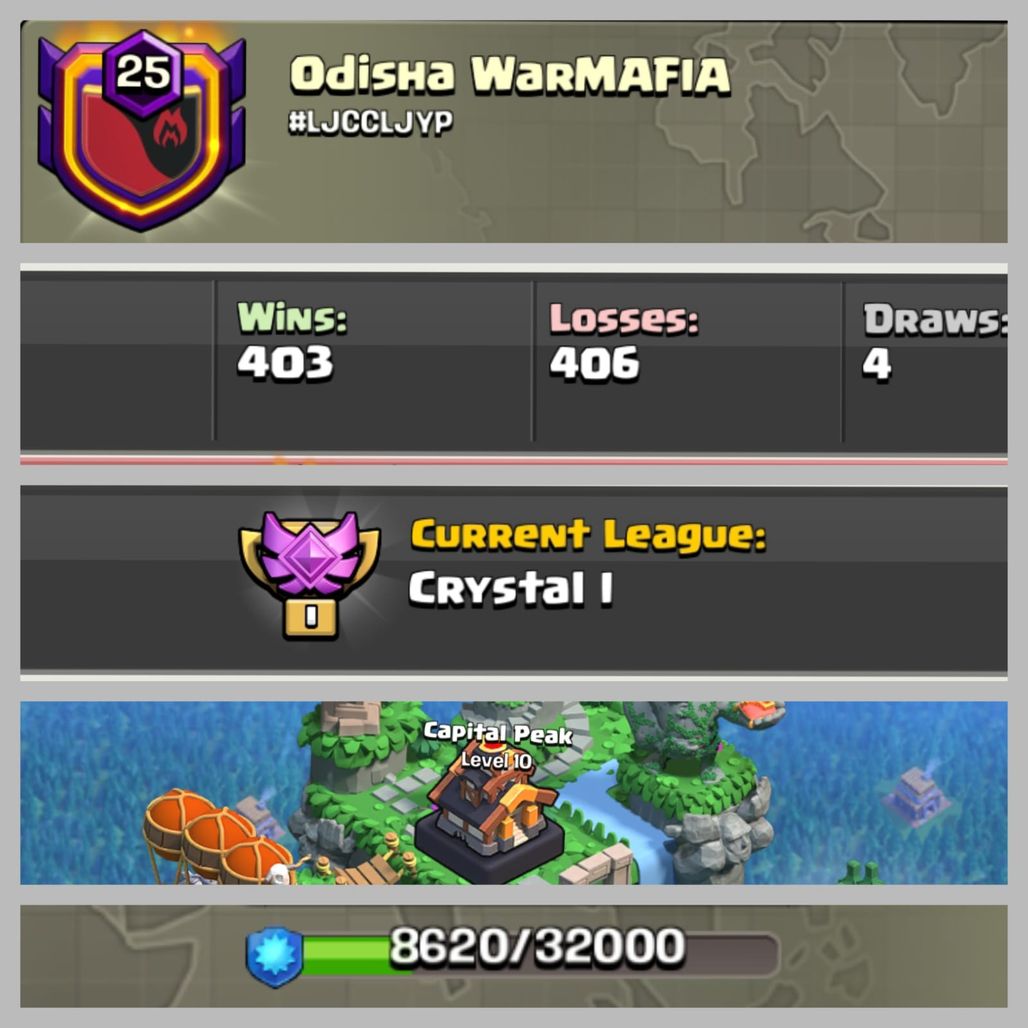Click the blue clan XP shield icon
1028x1028 pixels.
click(274, 956)
